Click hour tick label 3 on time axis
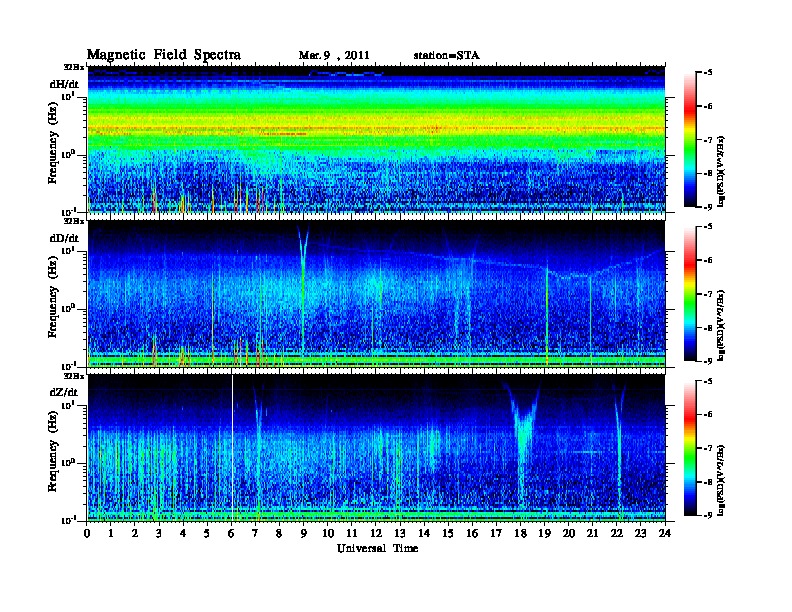Image resolution: width=792 pixels, height=612 pixels. pyautogui.click(x=159, y=533)
